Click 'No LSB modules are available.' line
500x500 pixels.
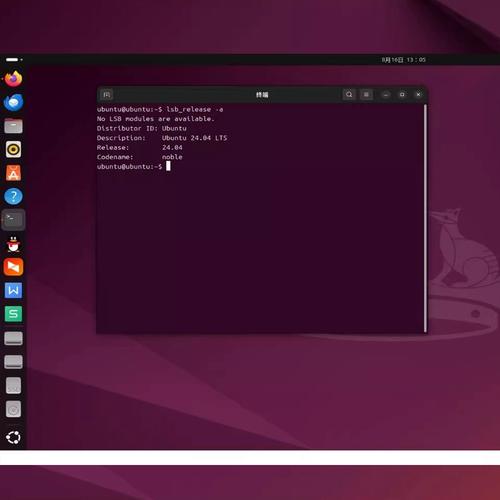coord(155,119)
